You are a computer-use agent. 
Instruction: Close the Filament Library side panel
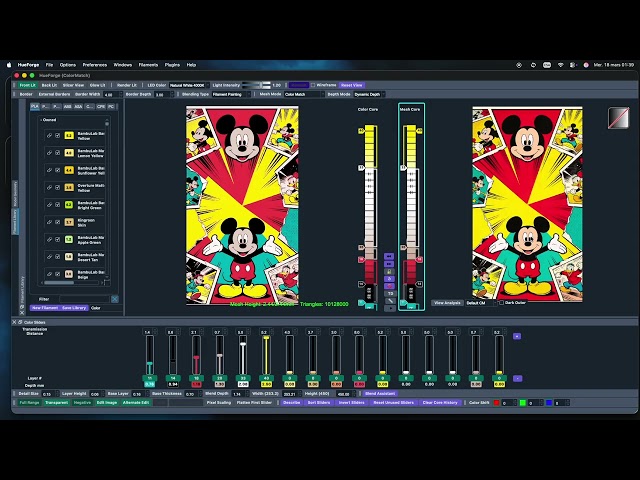22,313
